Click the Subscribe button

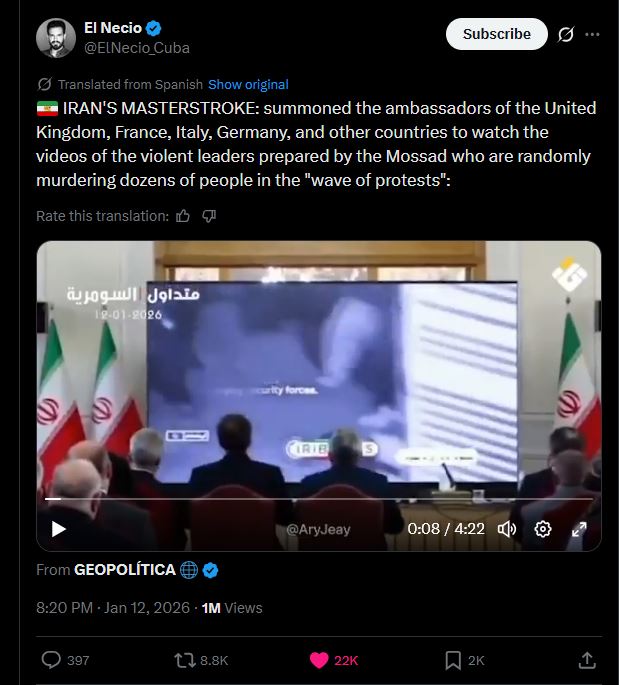(496, 34)
